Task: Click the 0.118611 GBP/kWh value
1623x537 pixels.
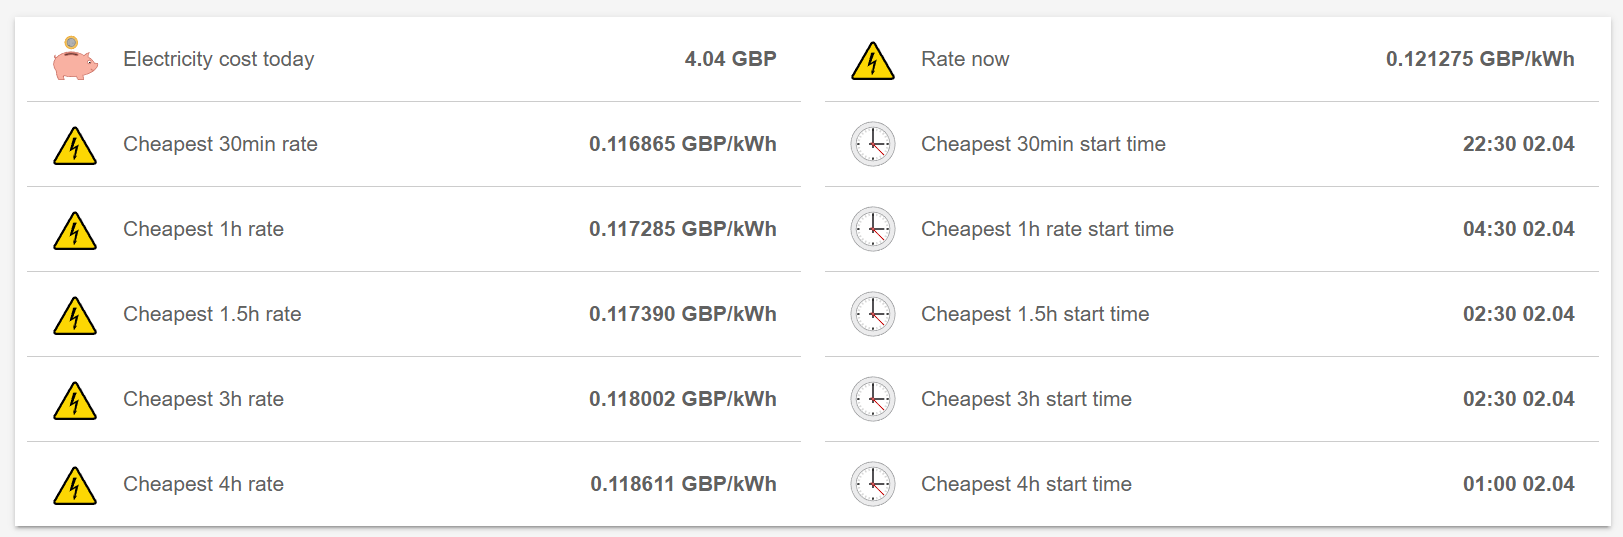Action: [x=683, y=484]
